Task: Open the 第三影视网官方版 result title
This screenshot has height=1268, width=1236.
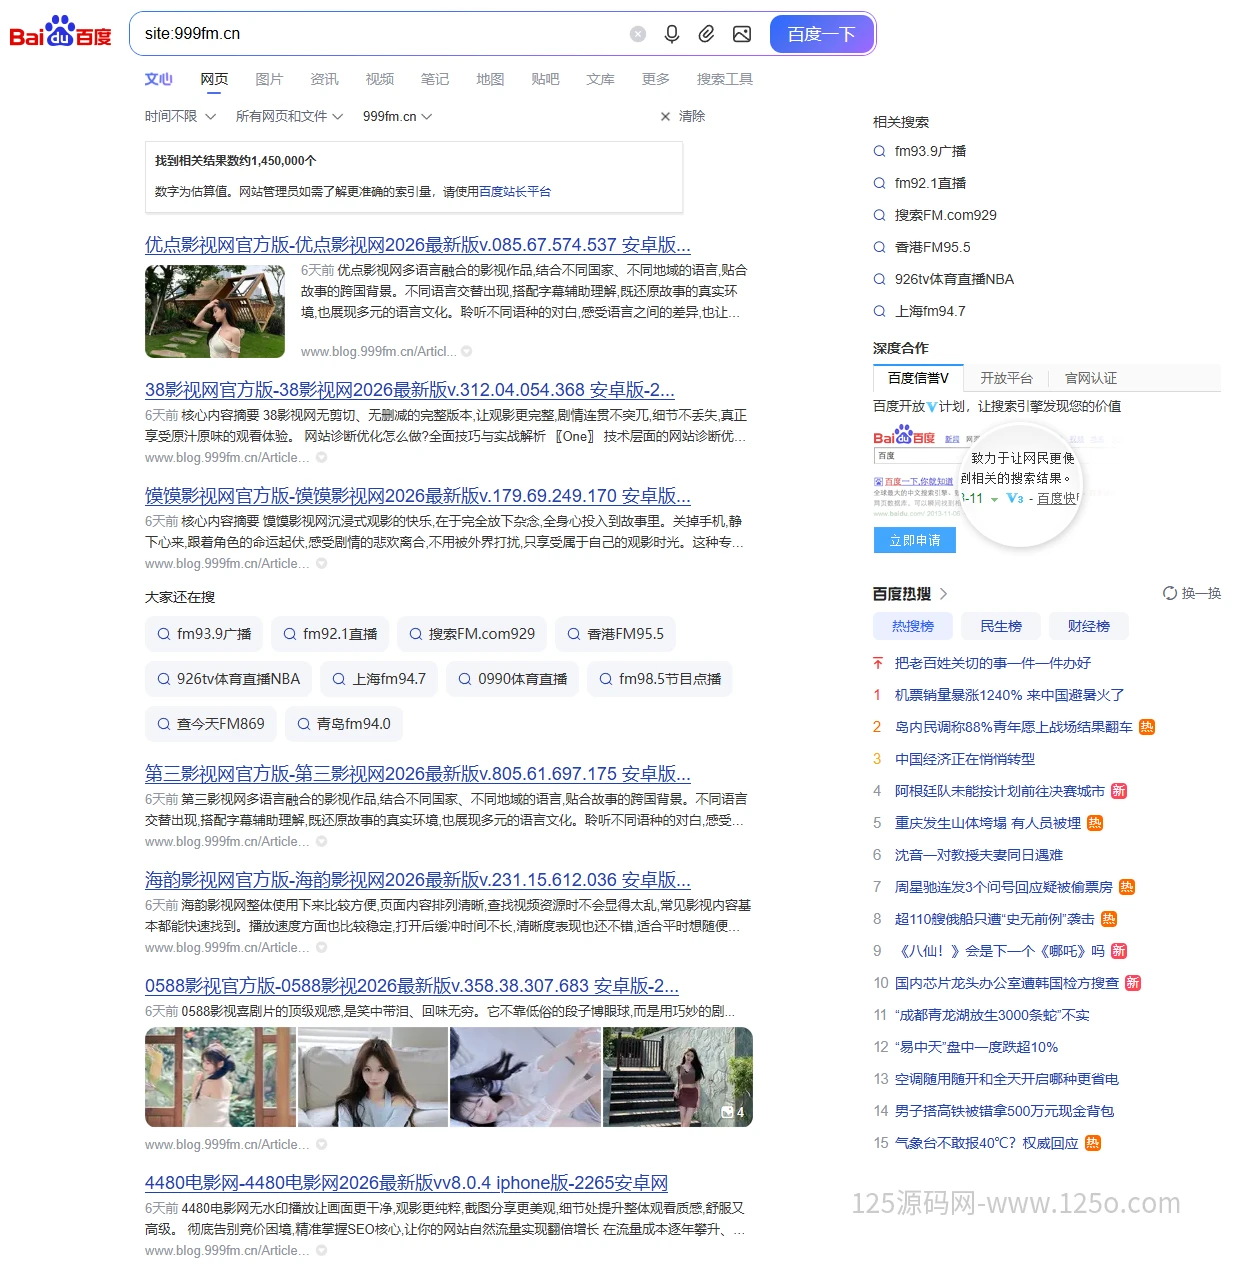Action: click(x=418, y=774)
